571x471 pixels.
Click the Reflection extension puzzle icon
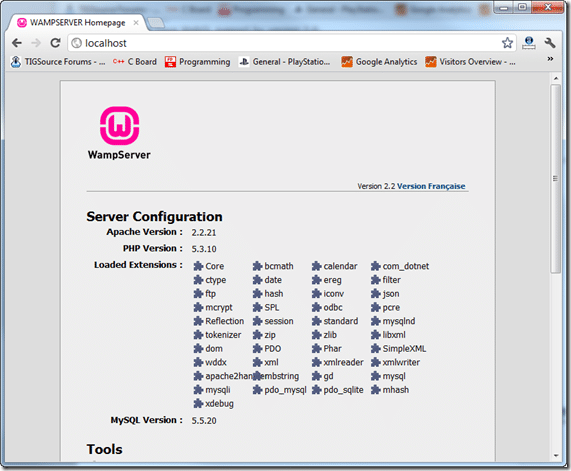click(x=198, y=321)
